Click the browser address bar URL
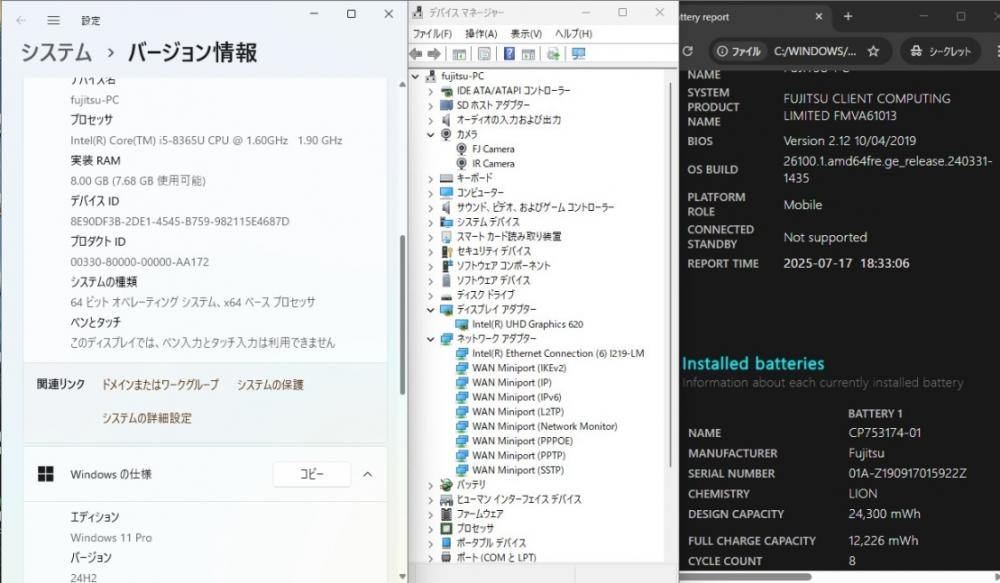The image size is (1000, 583). [x=814, y=51]
